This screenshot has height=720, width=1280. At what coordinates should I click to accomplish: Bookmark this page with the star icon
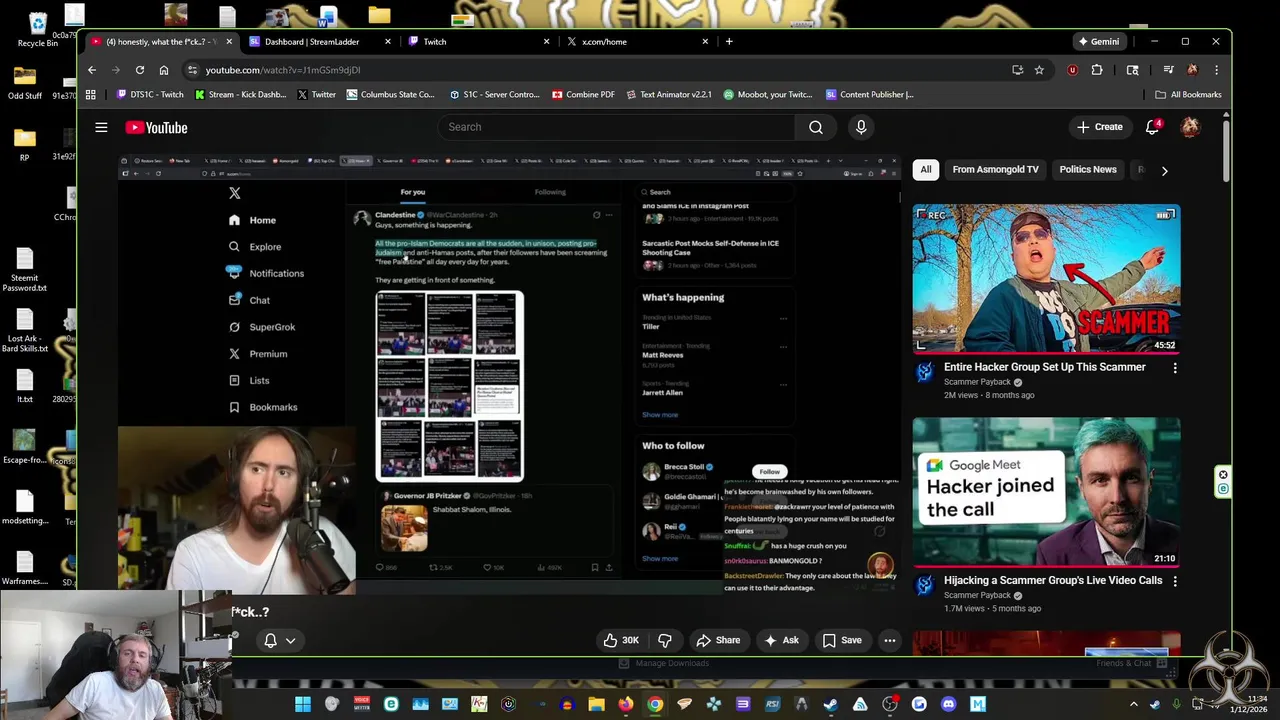coord(1039,70)
